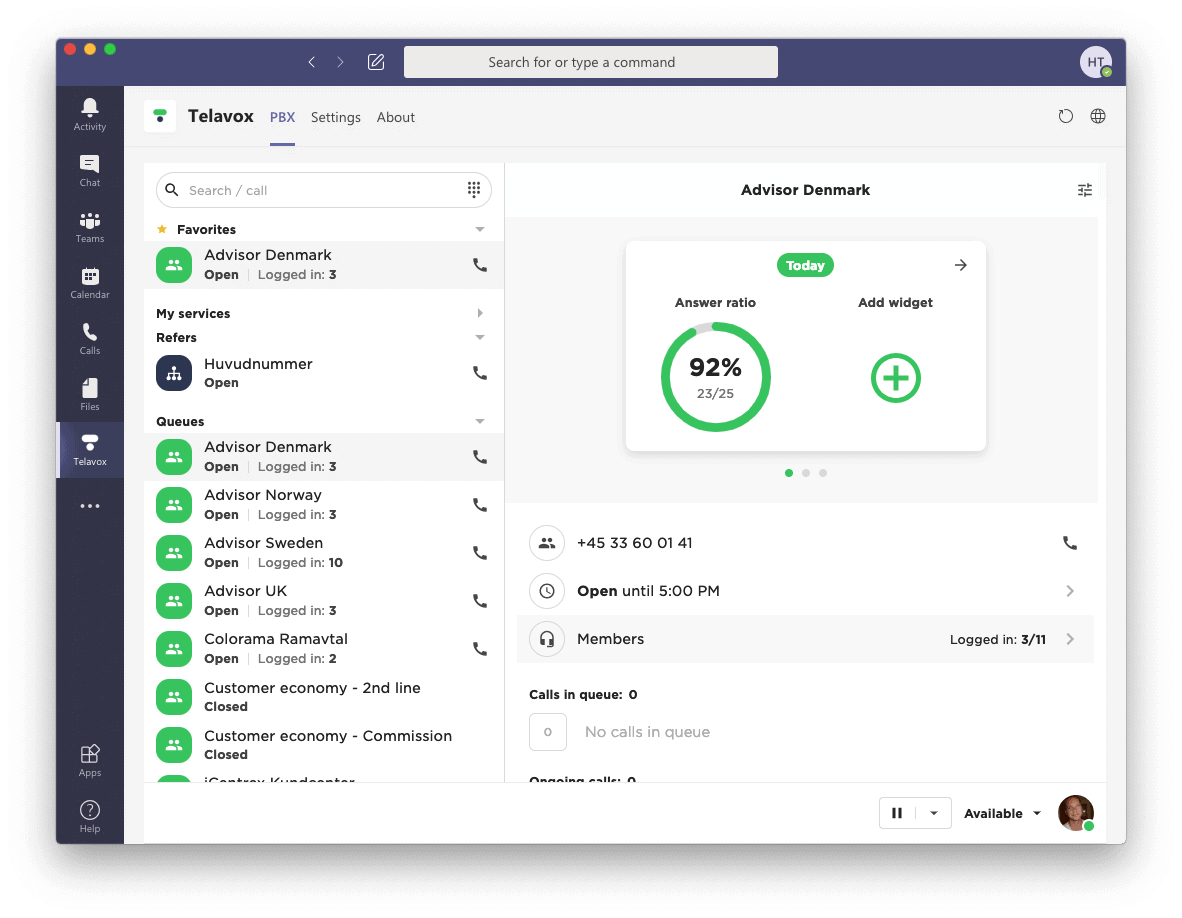
Task: Open Telavox in browser globe icon
Action: point(1098,116)
